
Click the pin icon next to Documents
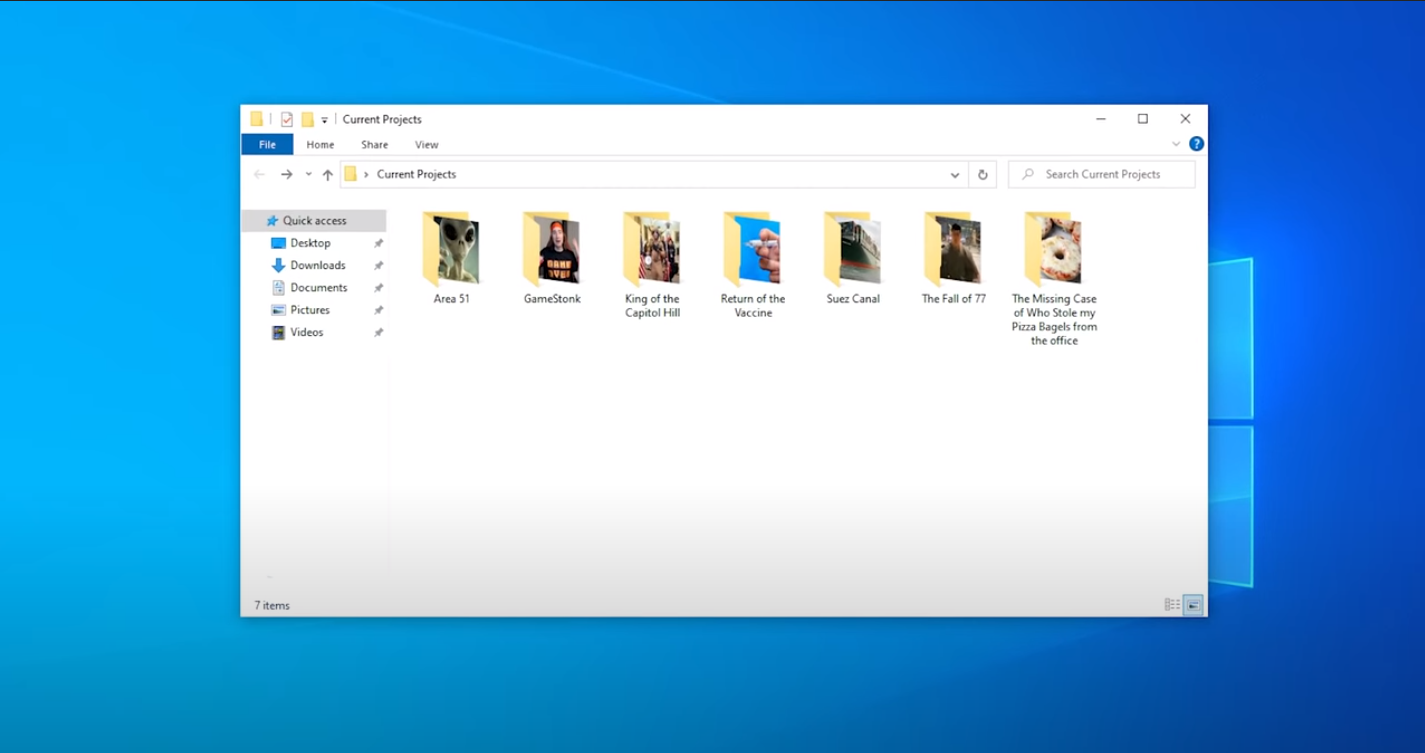378,288
